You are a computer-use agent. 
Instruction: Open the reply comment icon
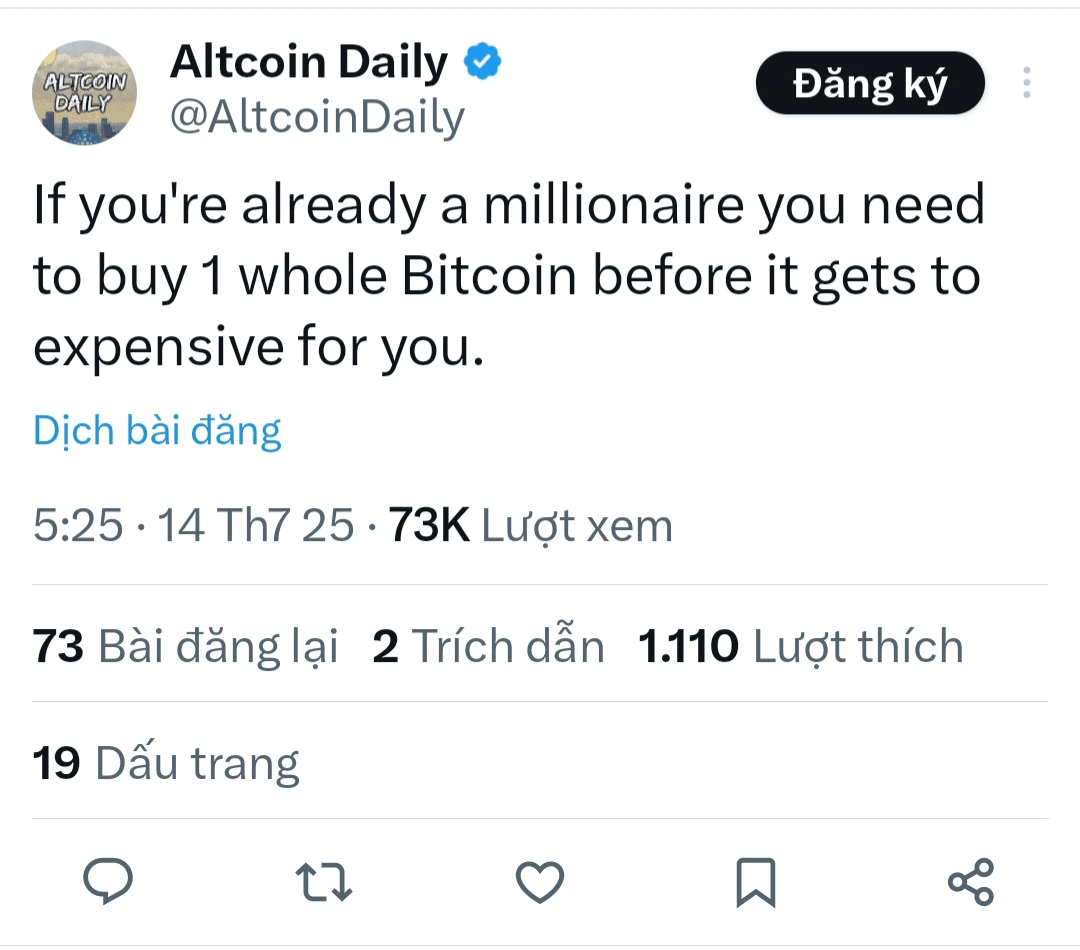[107, 880]
